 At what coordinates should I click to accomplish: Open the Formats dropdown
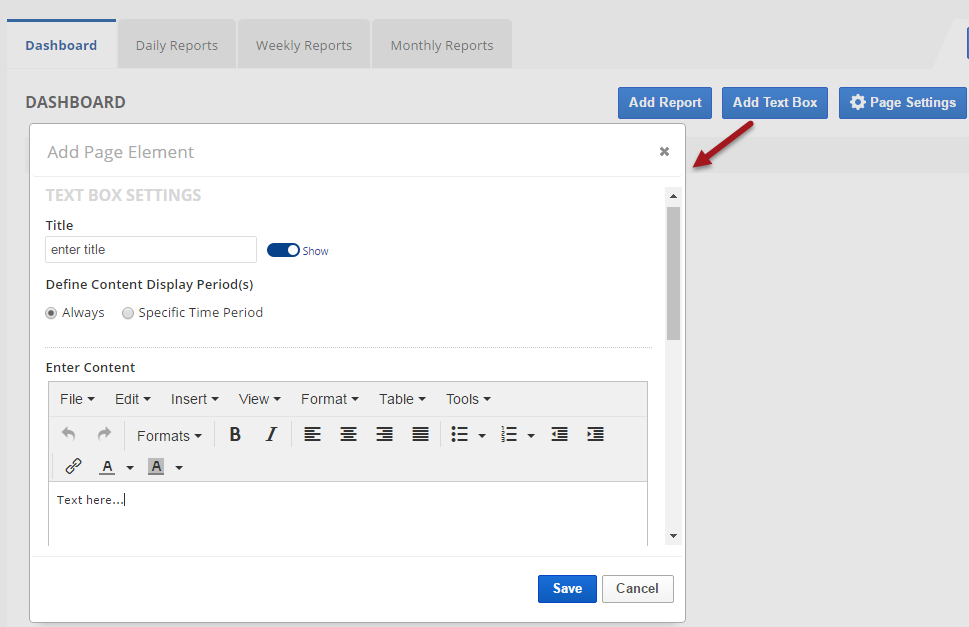[169, 436]
